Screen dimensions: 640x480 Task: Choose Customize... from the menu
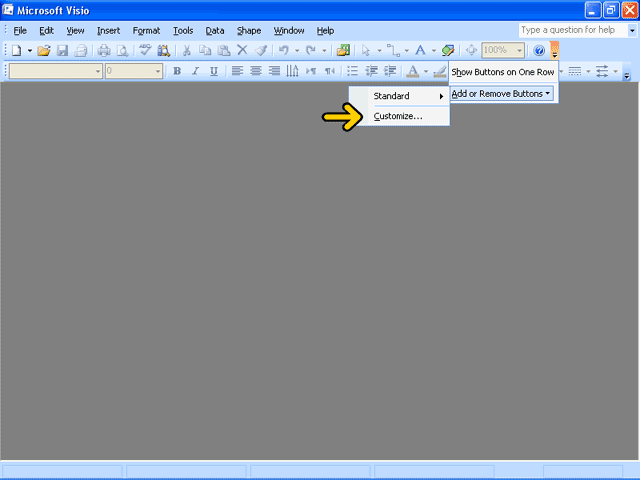click(398, 116)
